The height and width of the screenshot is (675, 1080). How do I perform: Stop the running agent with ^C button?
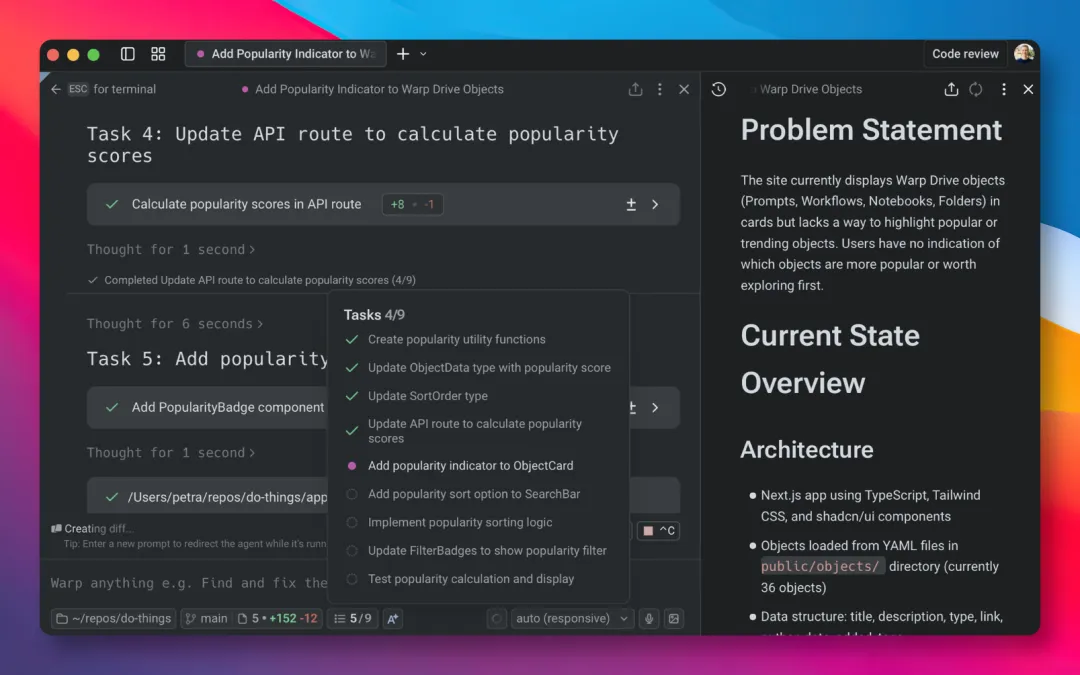(x=658, y=530)
